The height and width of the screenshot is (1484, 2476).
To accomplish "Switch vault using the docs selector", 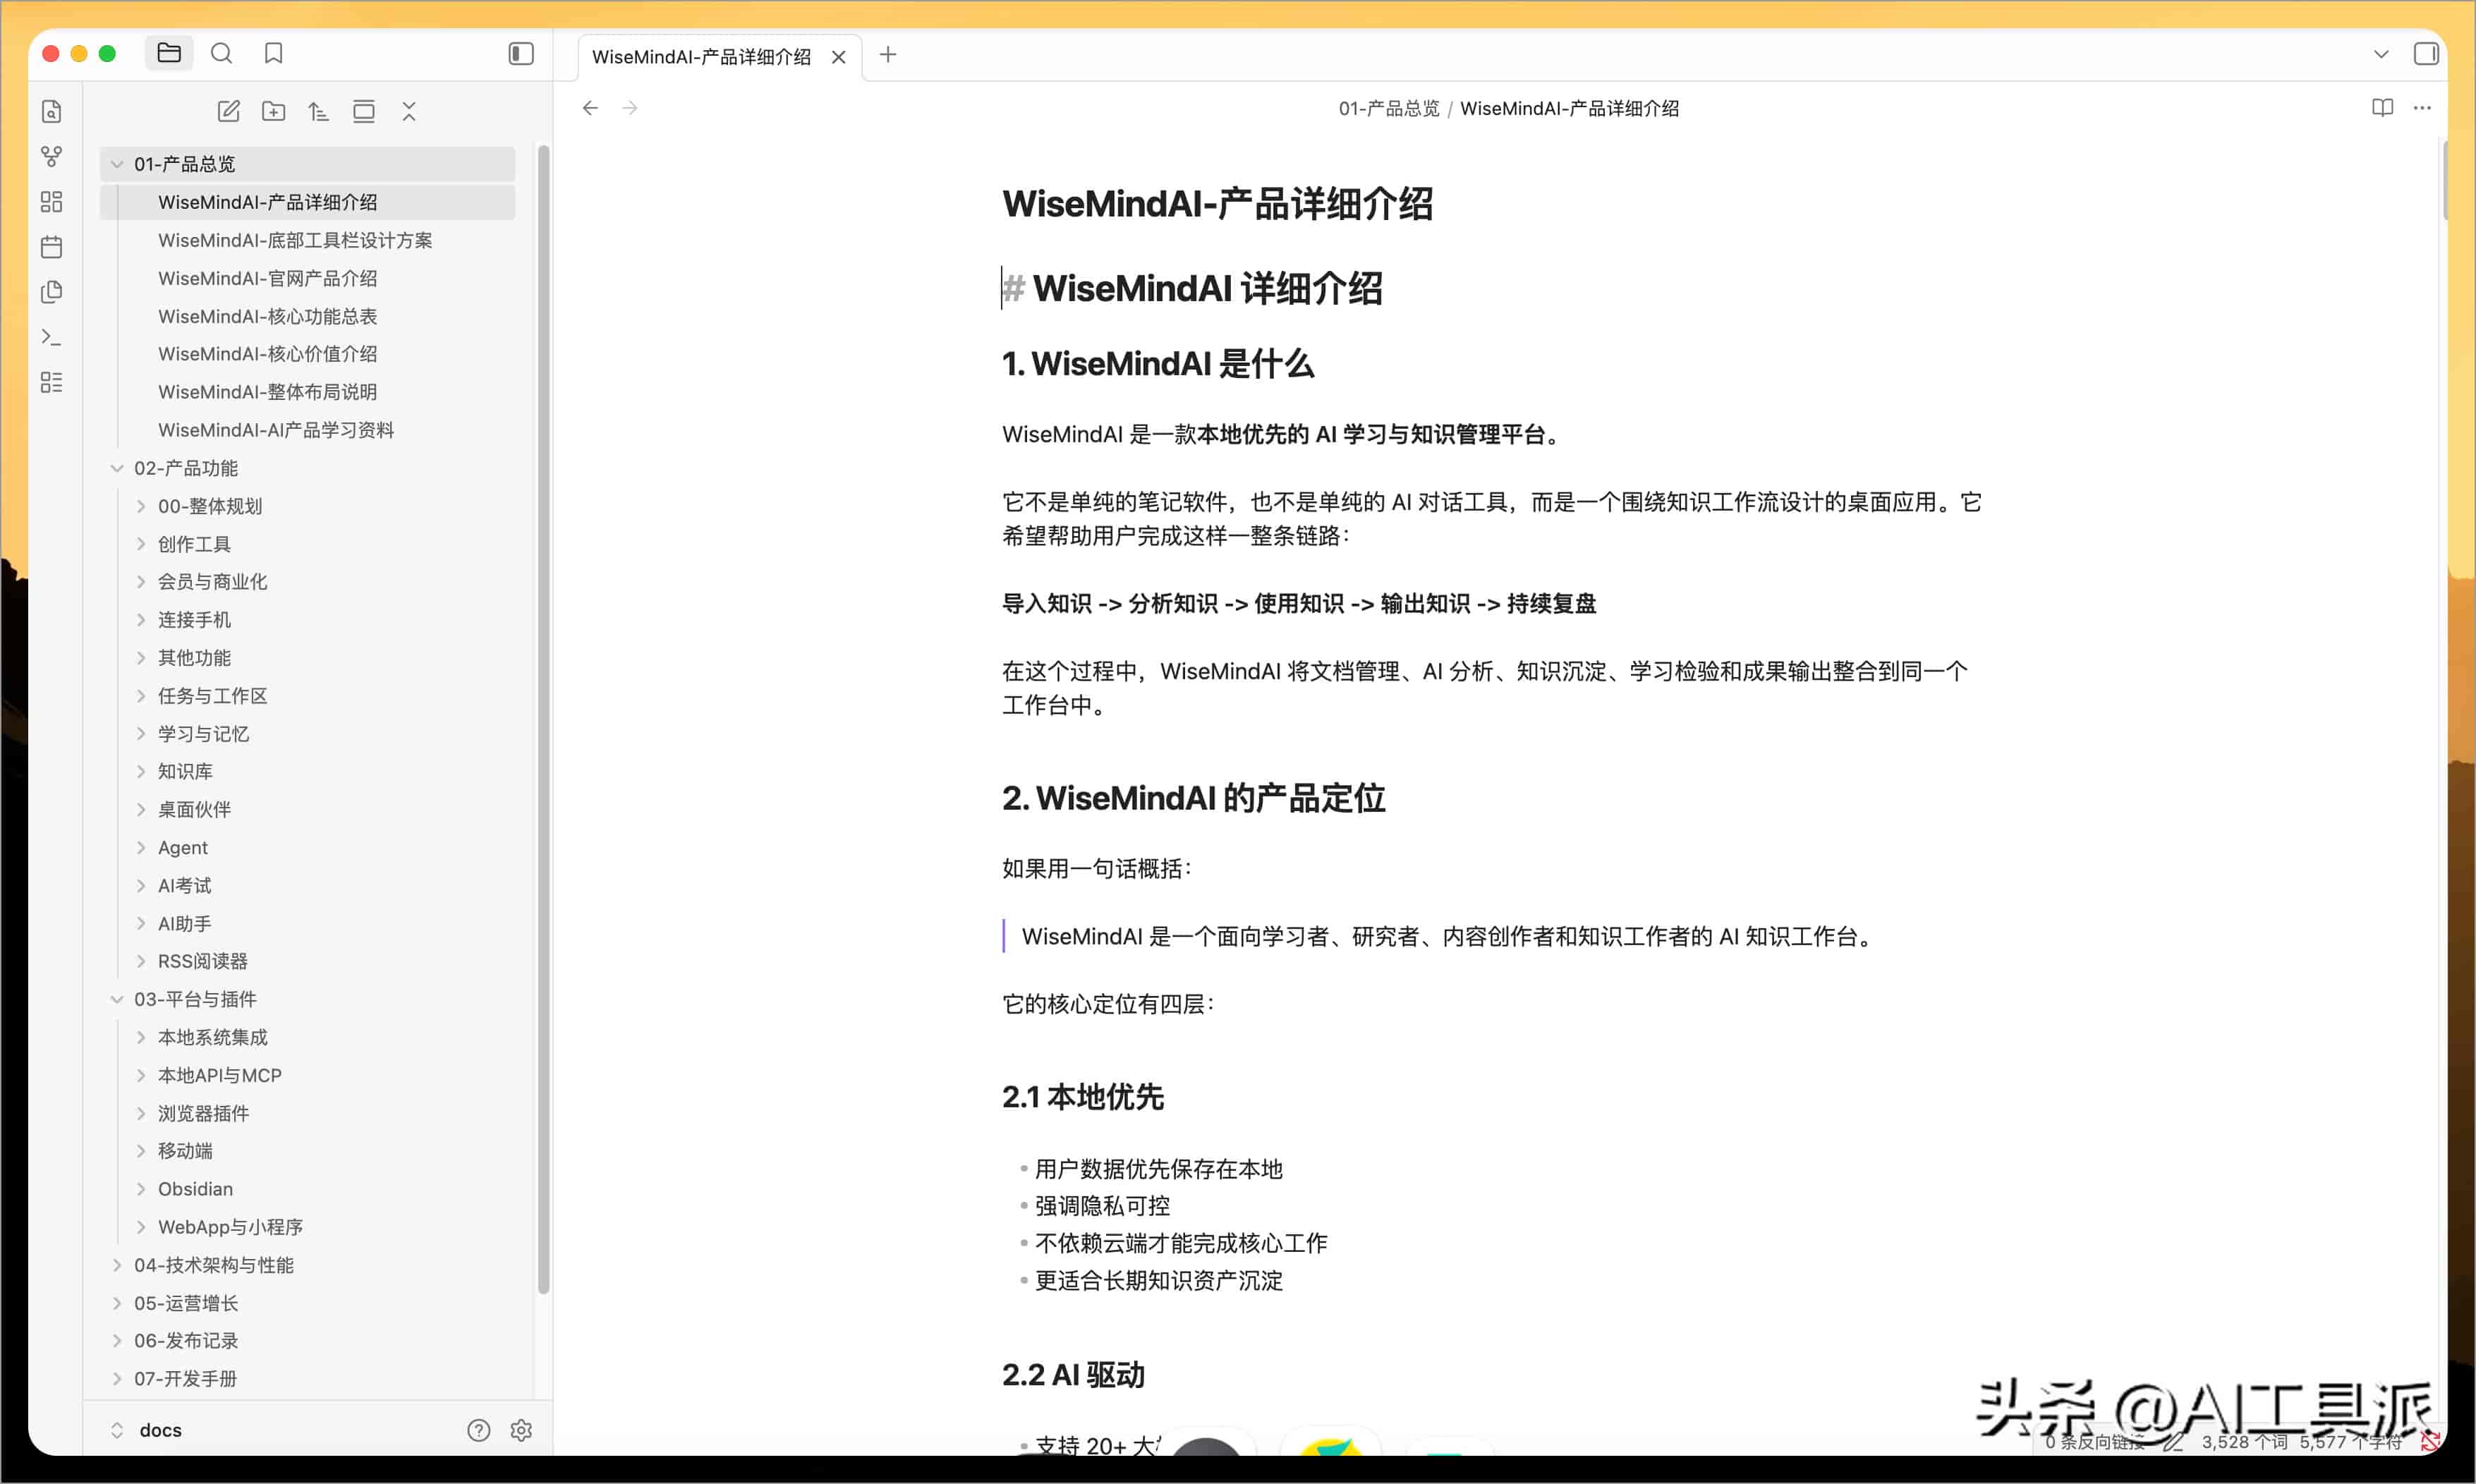I will coord(146,1430).
